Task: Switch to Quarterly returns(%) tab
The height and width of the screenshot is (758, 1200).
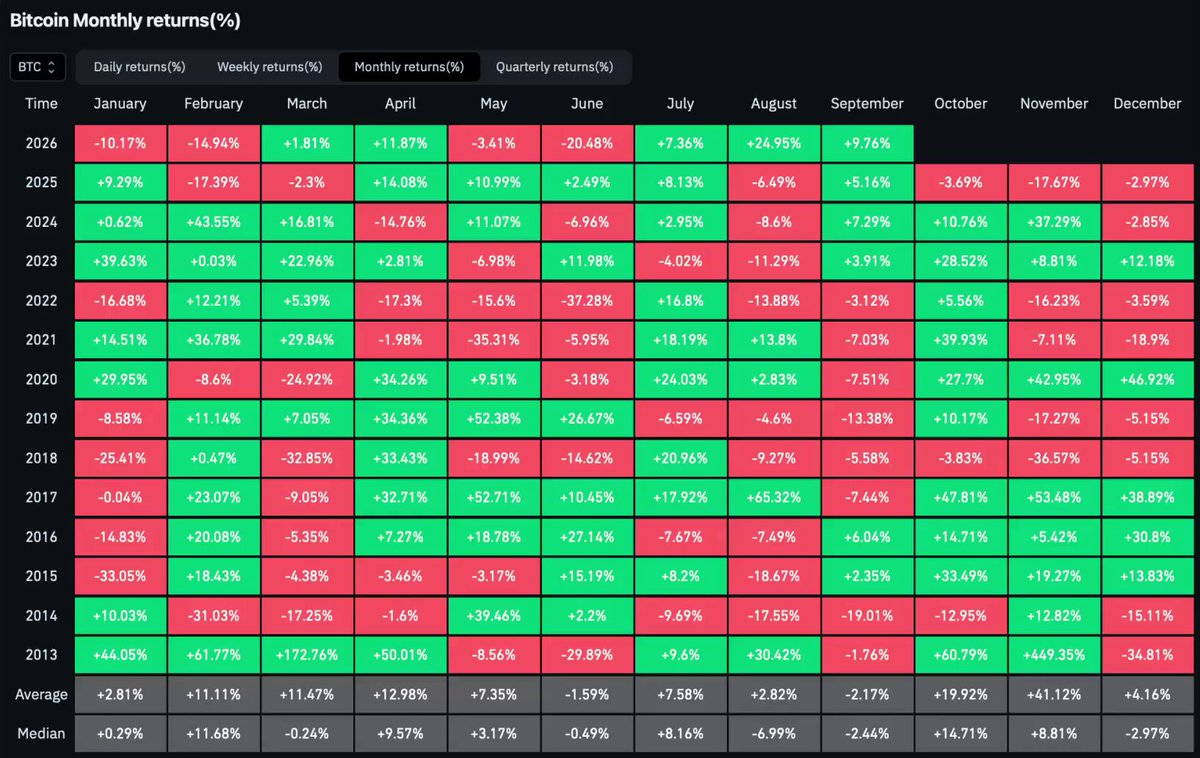Action: 554,67
